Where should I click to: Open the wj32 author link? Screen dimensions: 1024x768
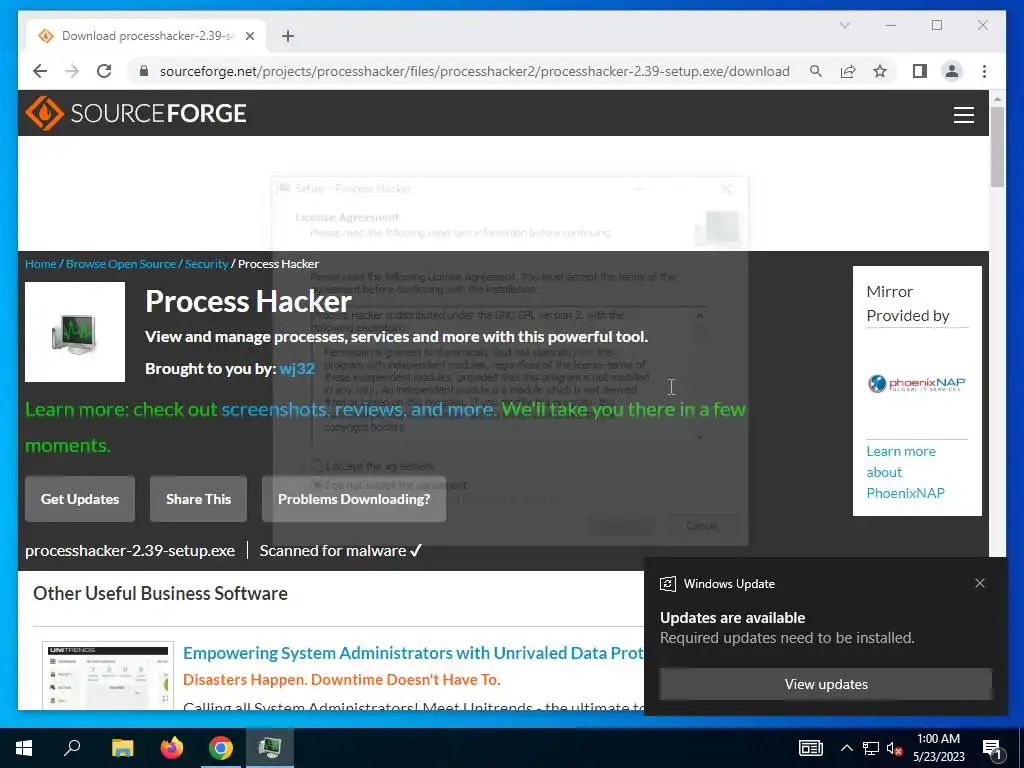[x=297, y=369]
